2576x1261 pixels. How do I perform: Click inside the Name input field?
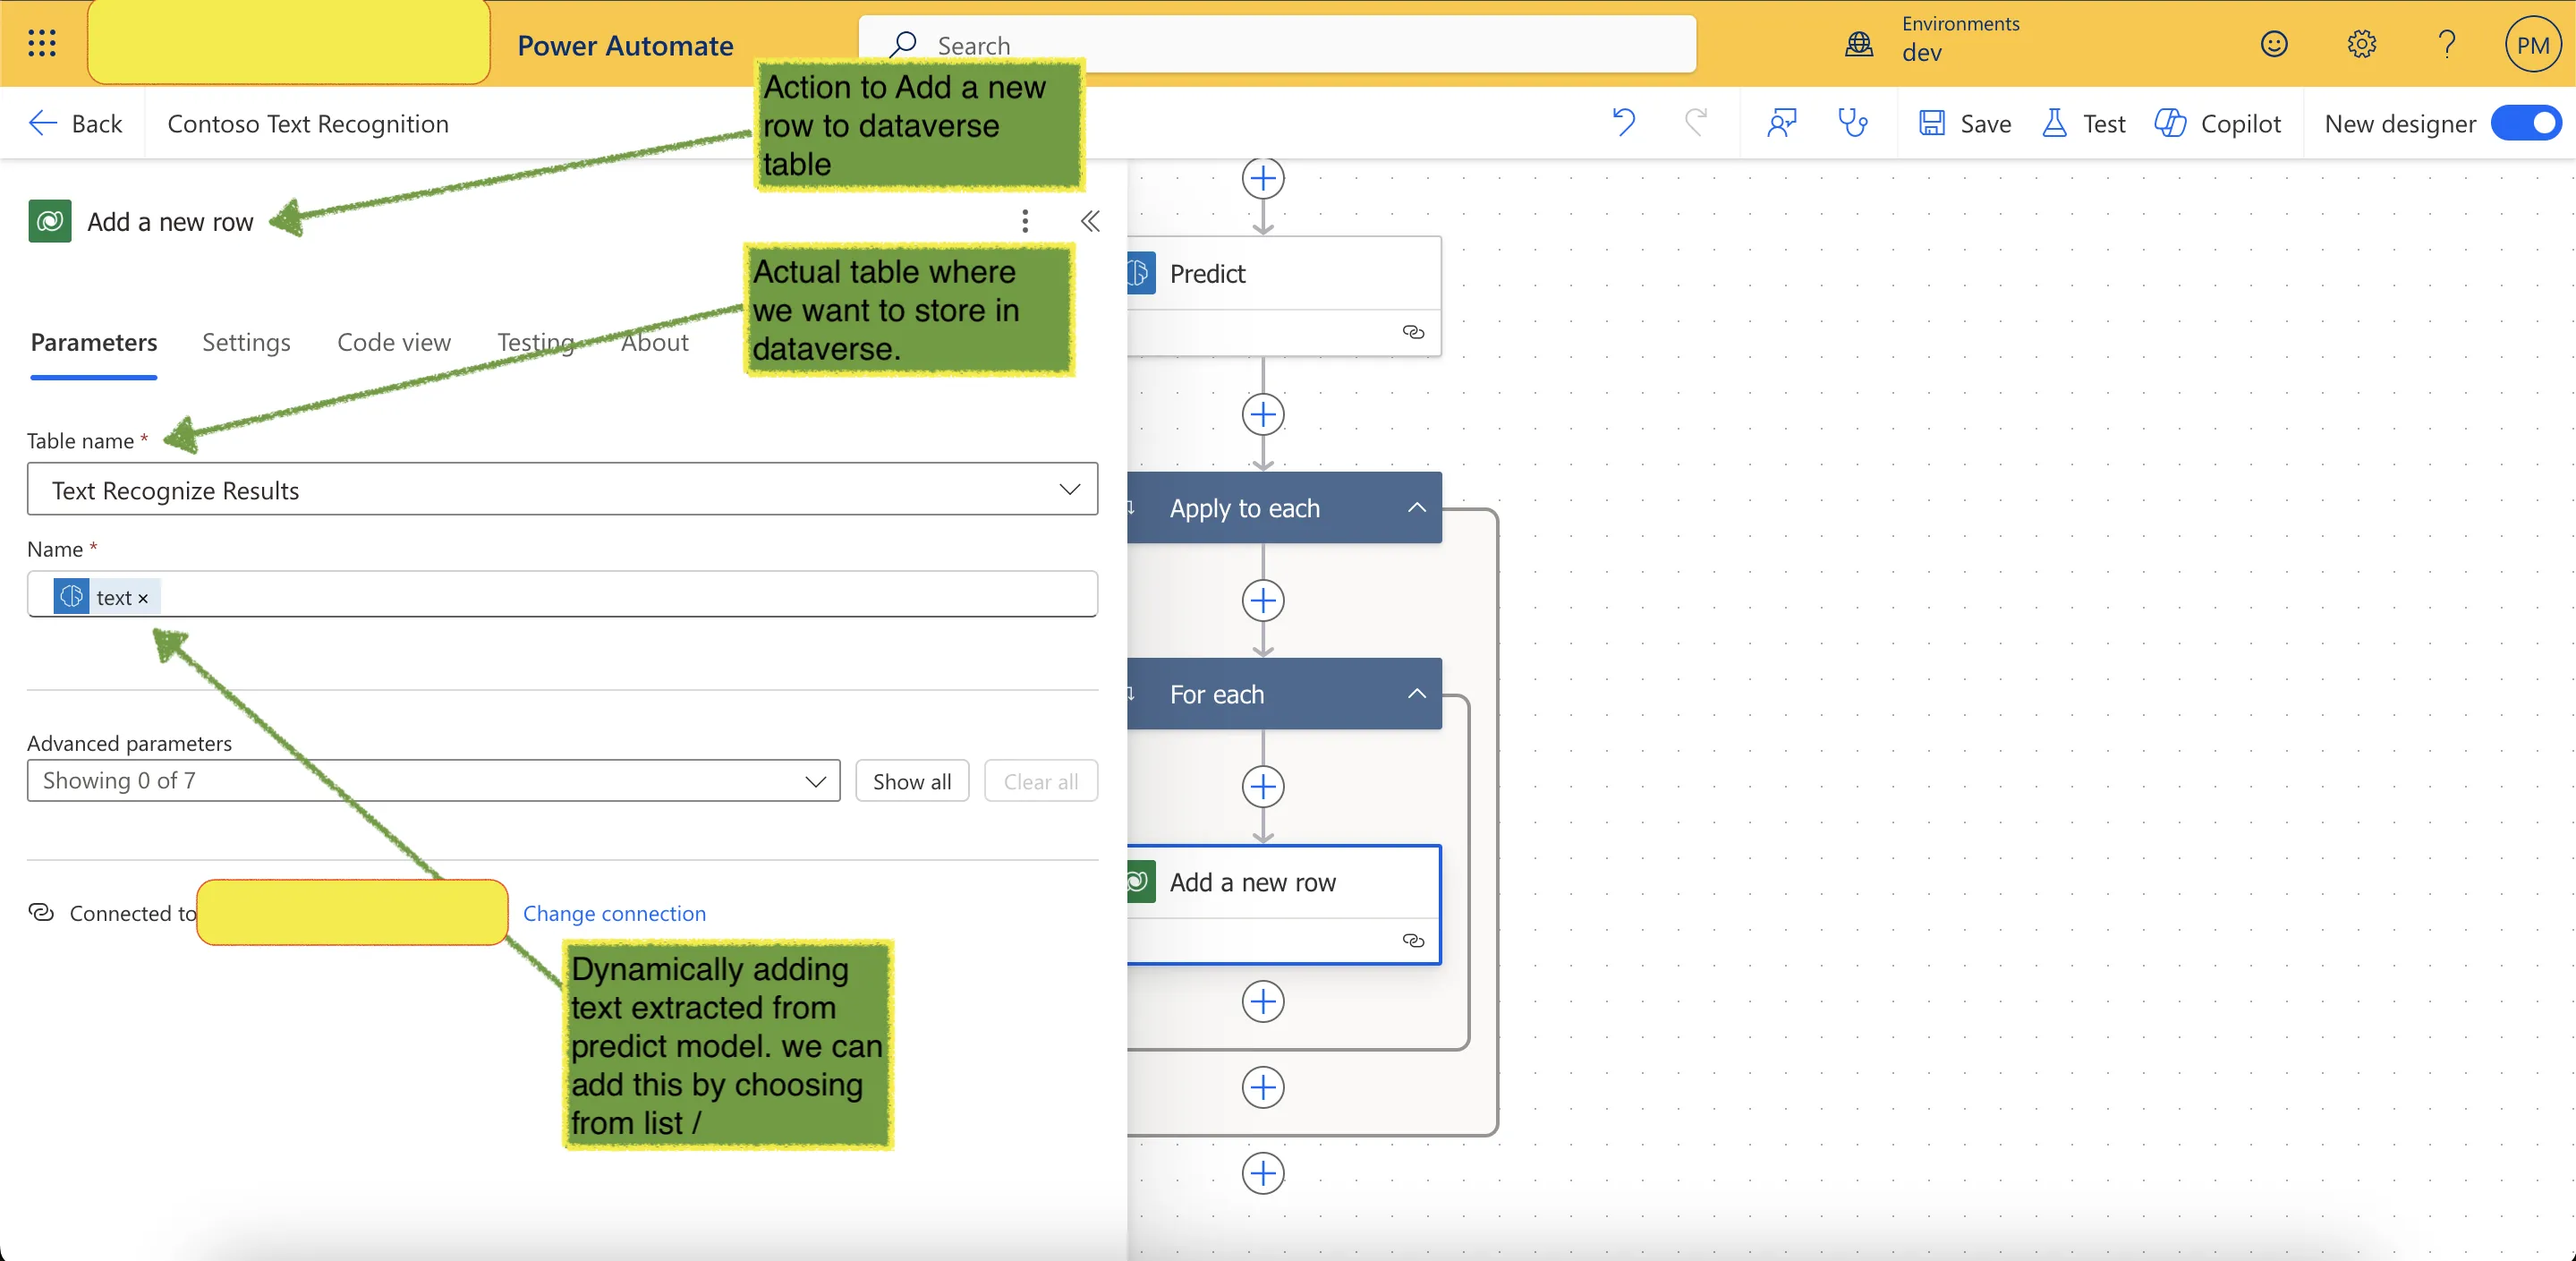coord(562,595)
